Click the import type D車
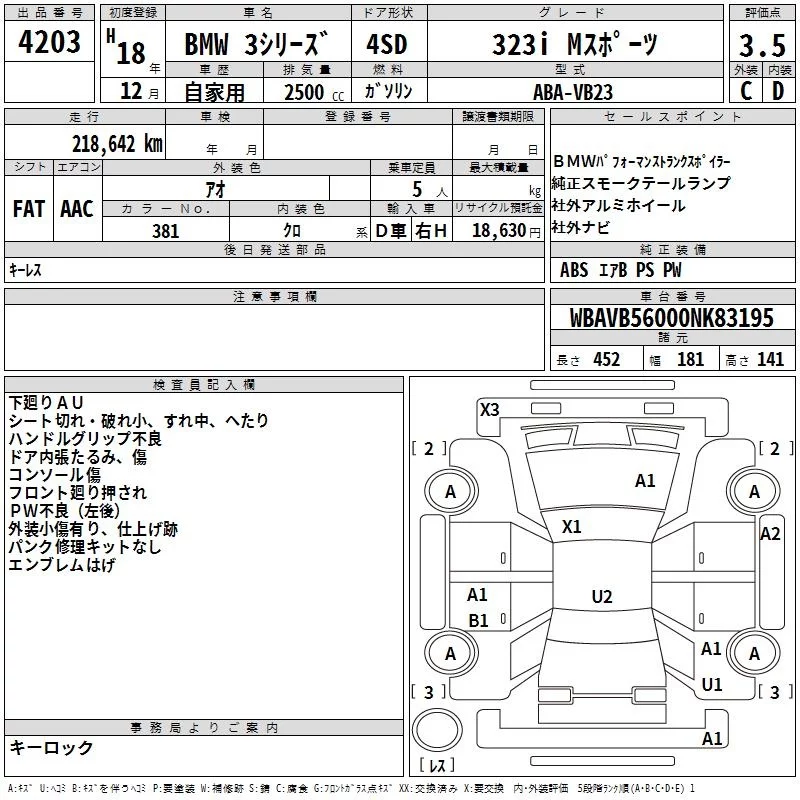Viewport: 800px width, 800px height. click(x=390, y=231)
